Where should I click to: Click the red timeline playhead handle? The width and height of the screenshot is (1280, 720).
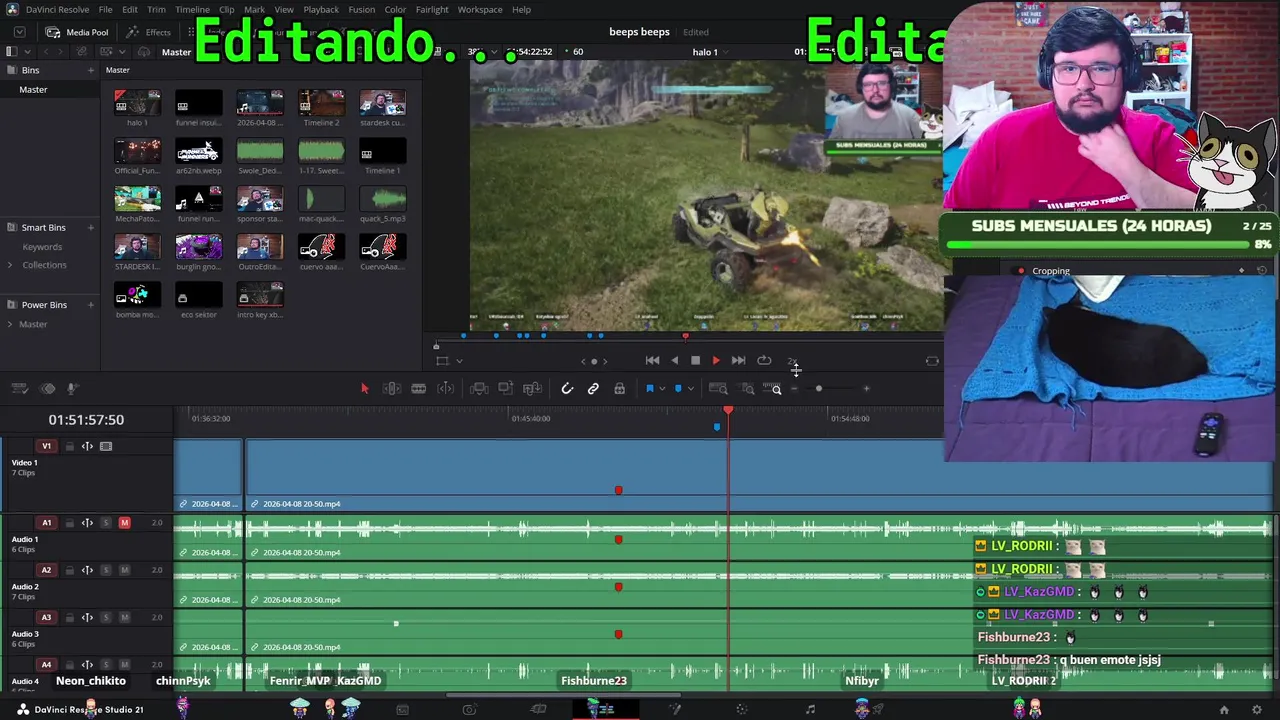[x=728, y=411]
